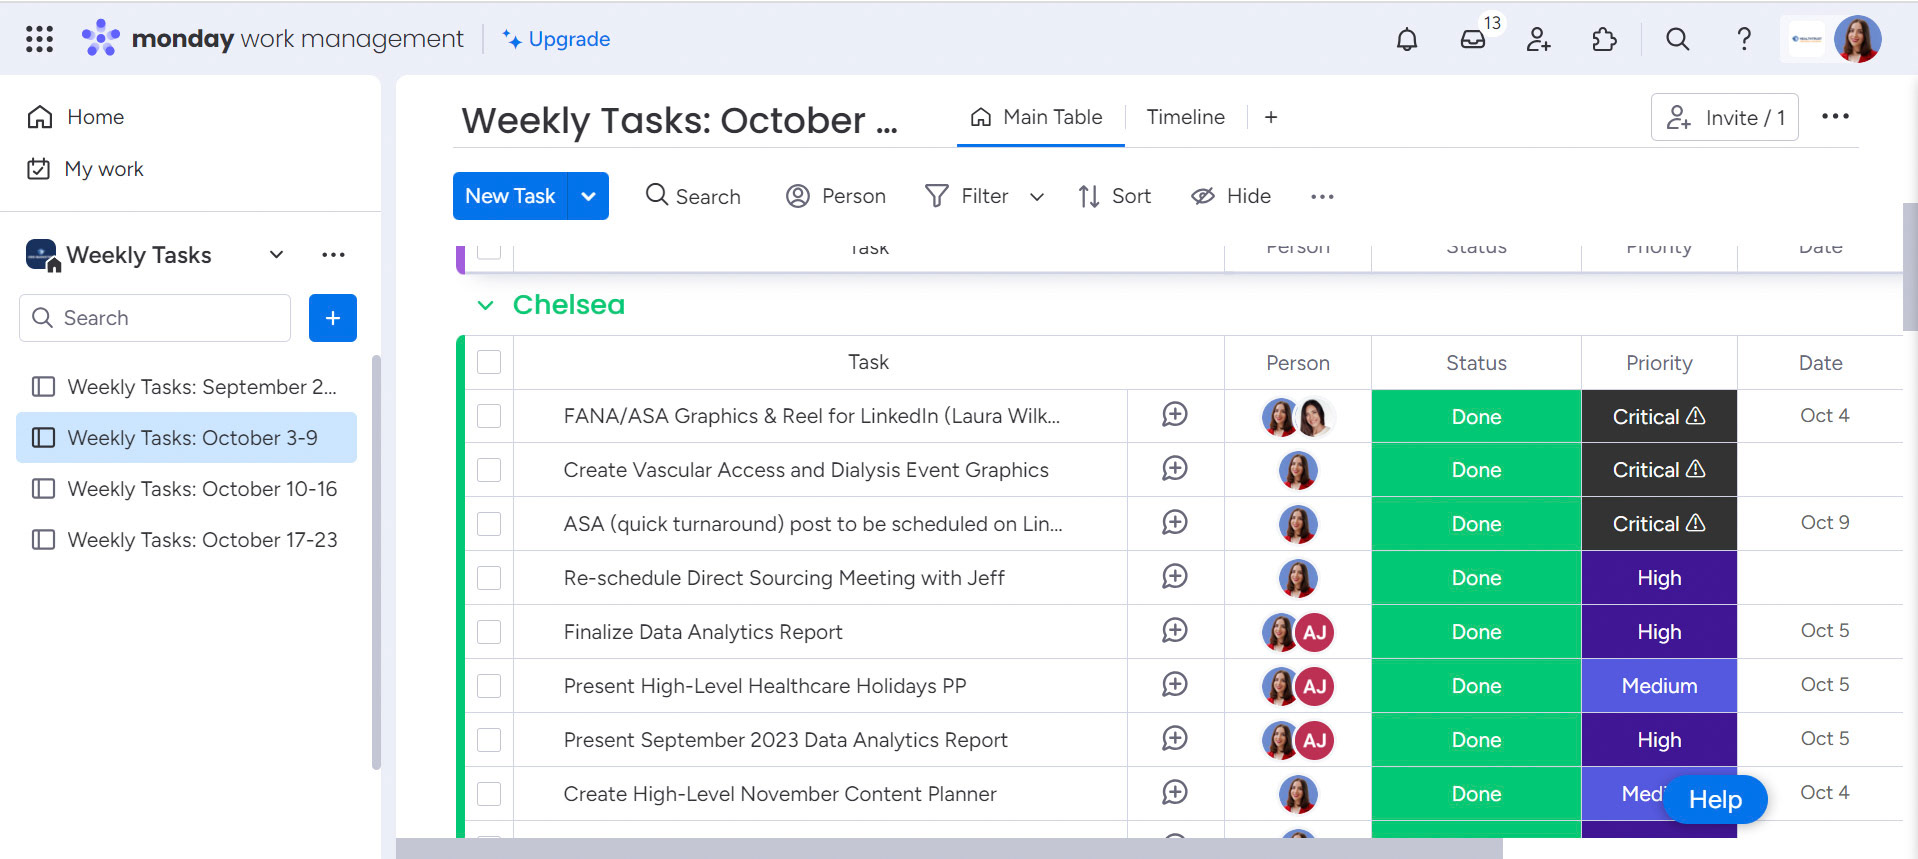Click the sidebar Search field
The height and width of the screenshot is (859, 1918).
click(155, 318)
